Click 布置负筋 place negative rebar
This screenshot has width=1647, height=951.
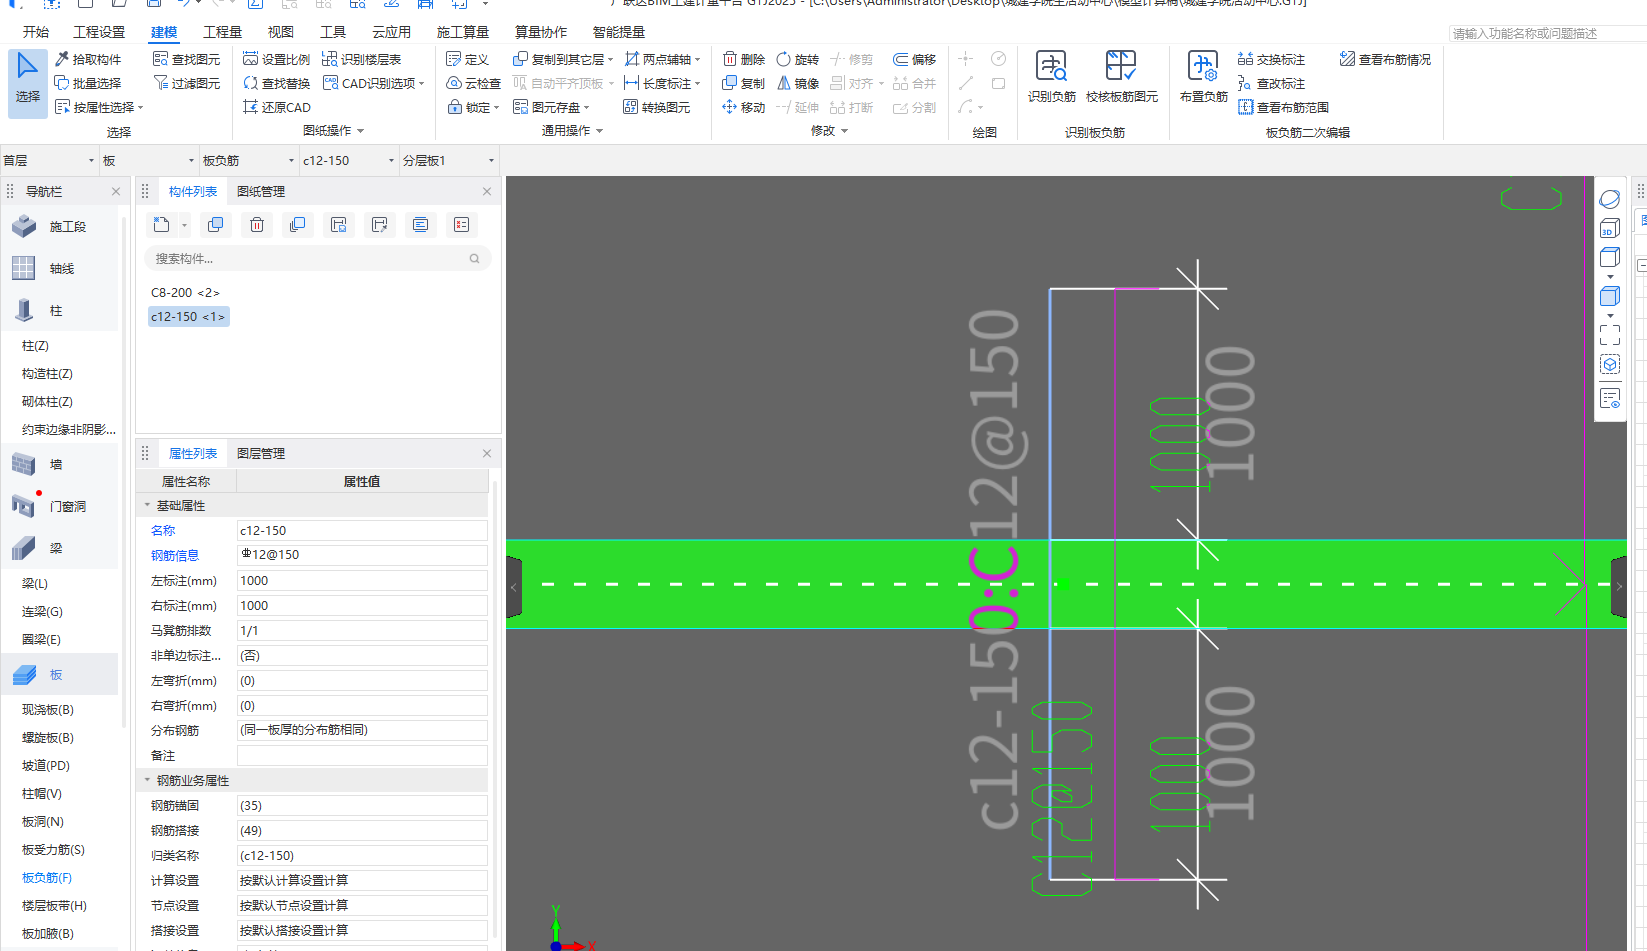pyautogui.click(x=1204, y=77)
